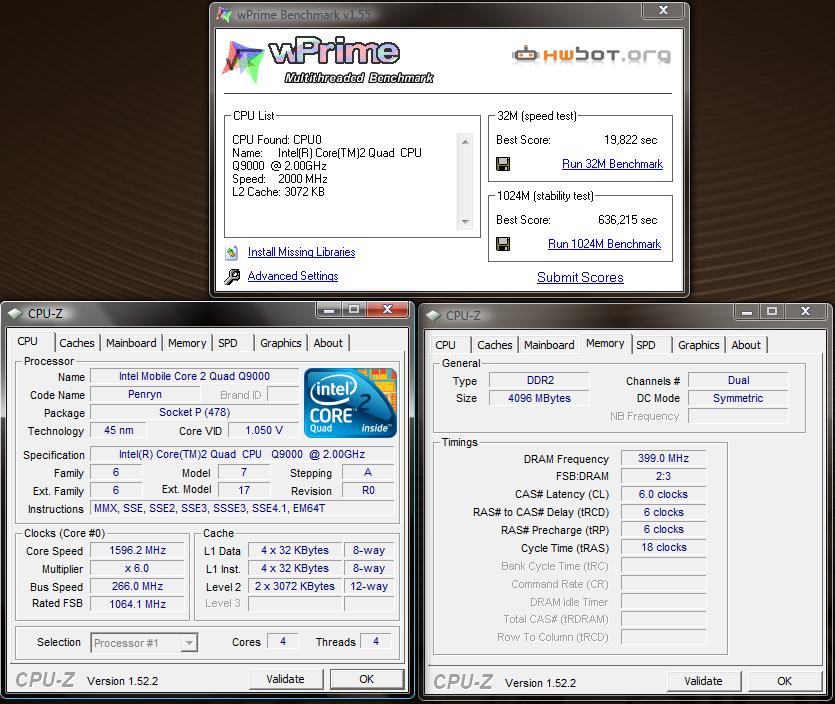This screenshot has width=835, height=704.
Task: Click the Rated FSB value 1064.1 MHz
Action: point(137,604)
